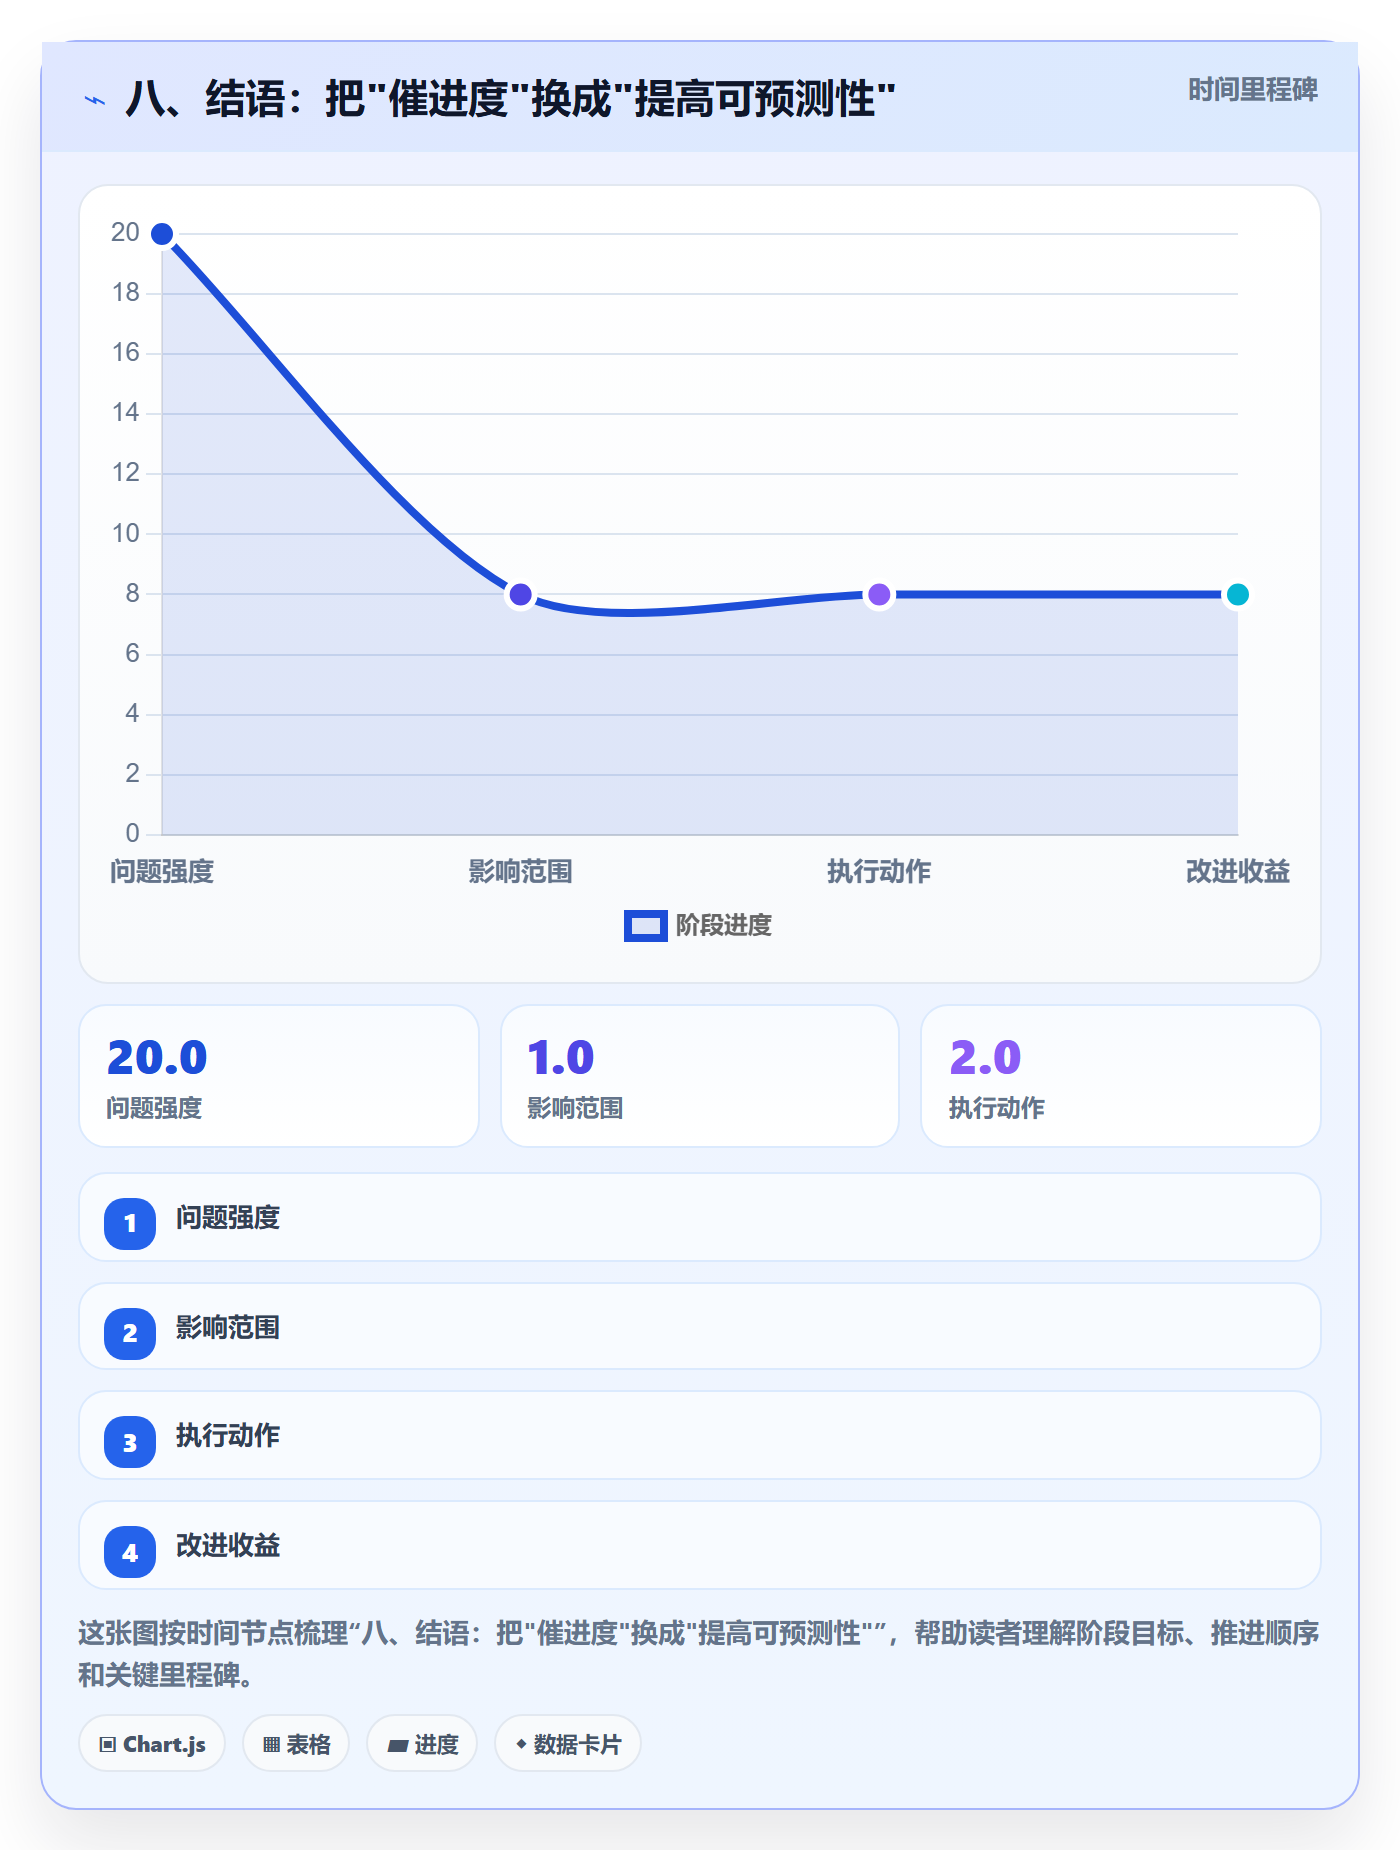Click the Chart.js tag
1400x1850 pixels.
tap(152, 1744)
